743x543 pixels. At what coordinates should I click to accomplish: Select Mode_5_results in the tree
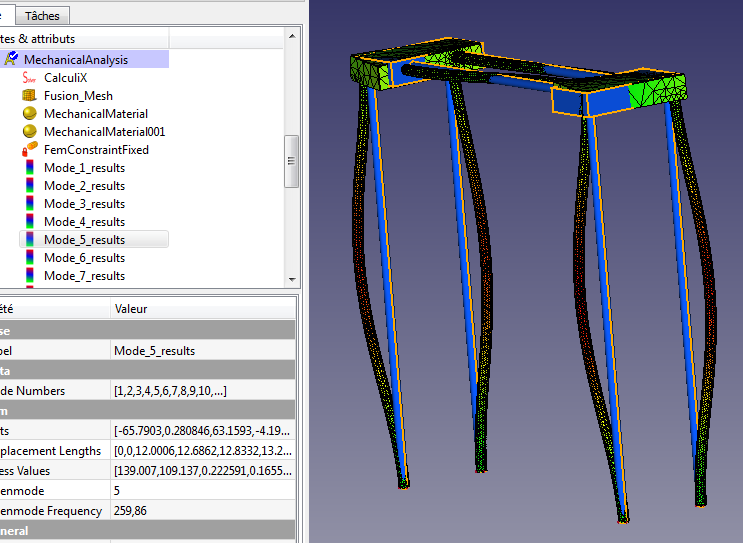click(84, 240)
